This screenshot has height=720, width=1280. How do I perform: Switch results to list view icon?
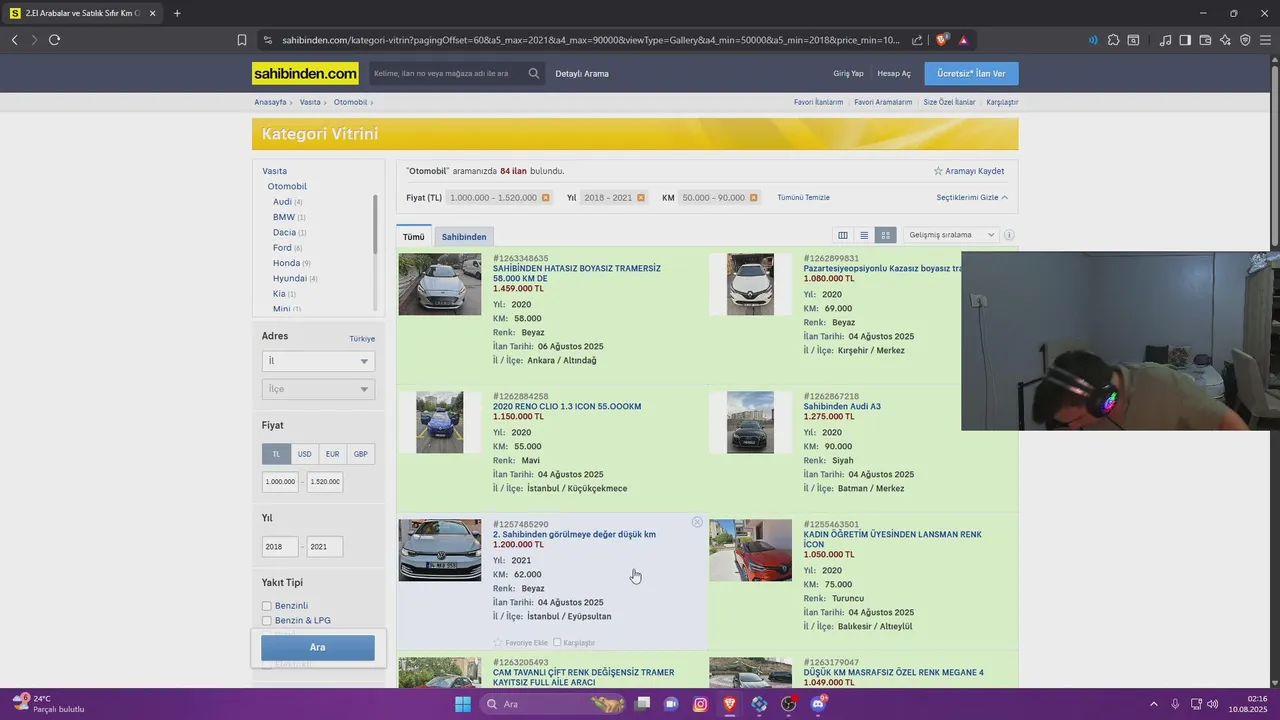pos(864,235)
